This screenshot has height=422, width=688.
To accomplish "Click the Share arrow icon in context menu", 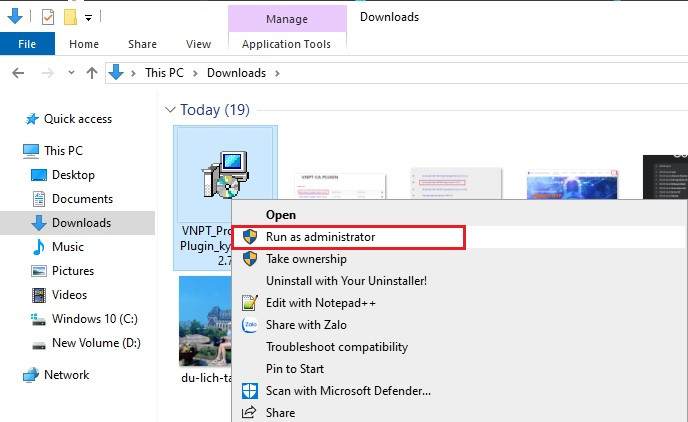I will point(249,411).
